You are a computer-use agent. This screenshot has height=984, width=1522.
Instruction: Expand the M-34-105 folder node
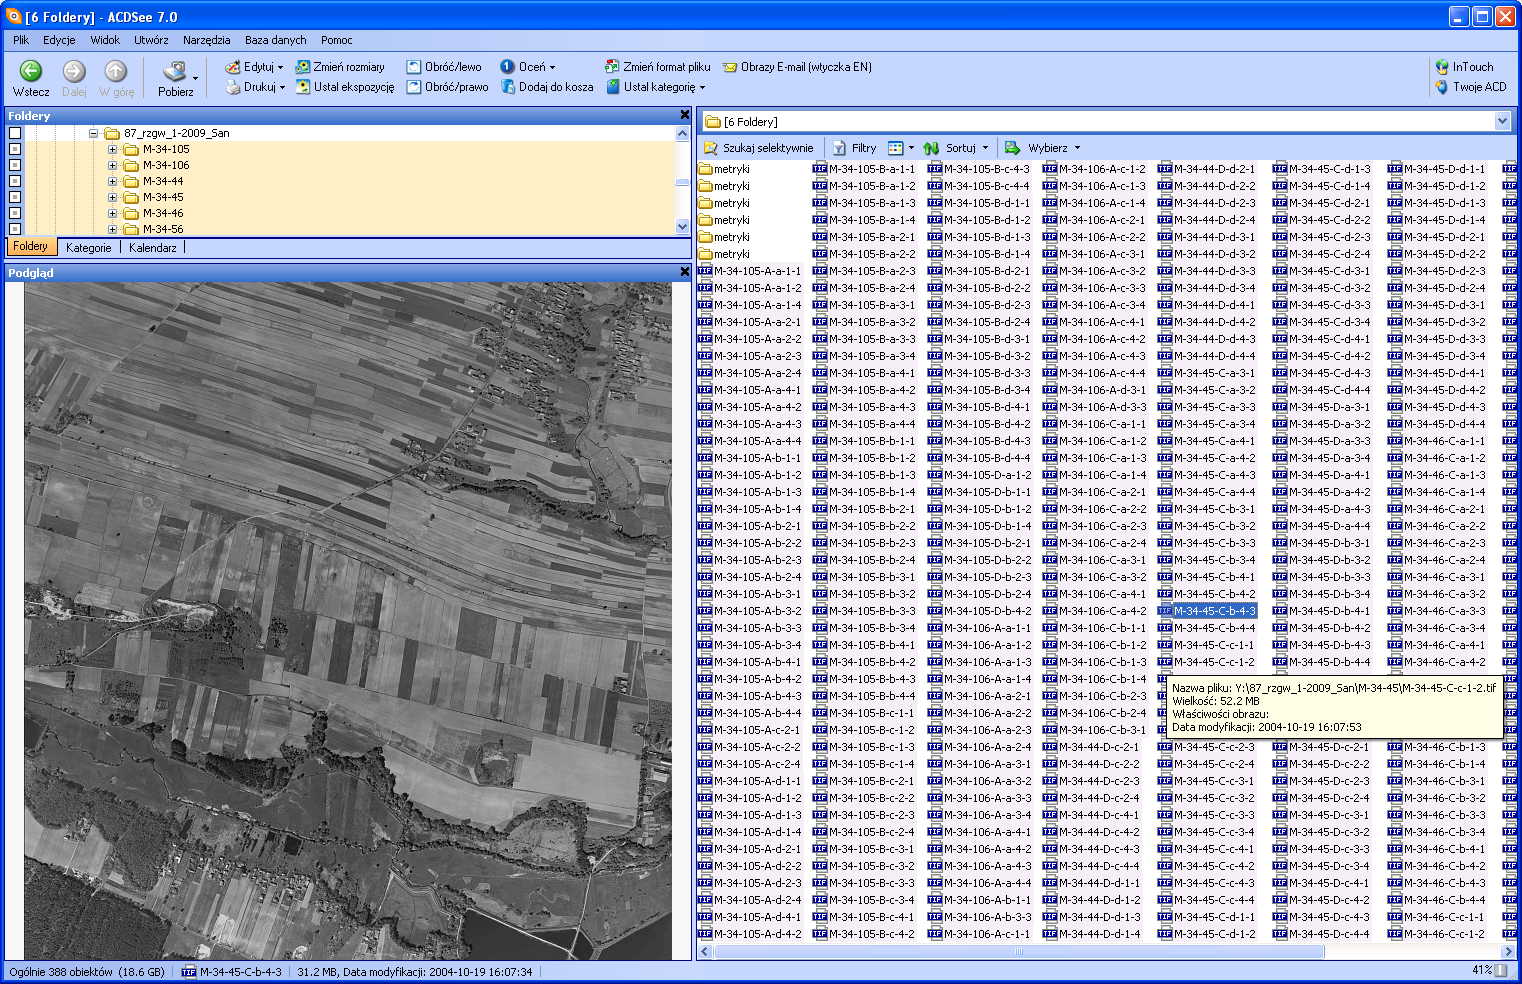pos(112,149)
